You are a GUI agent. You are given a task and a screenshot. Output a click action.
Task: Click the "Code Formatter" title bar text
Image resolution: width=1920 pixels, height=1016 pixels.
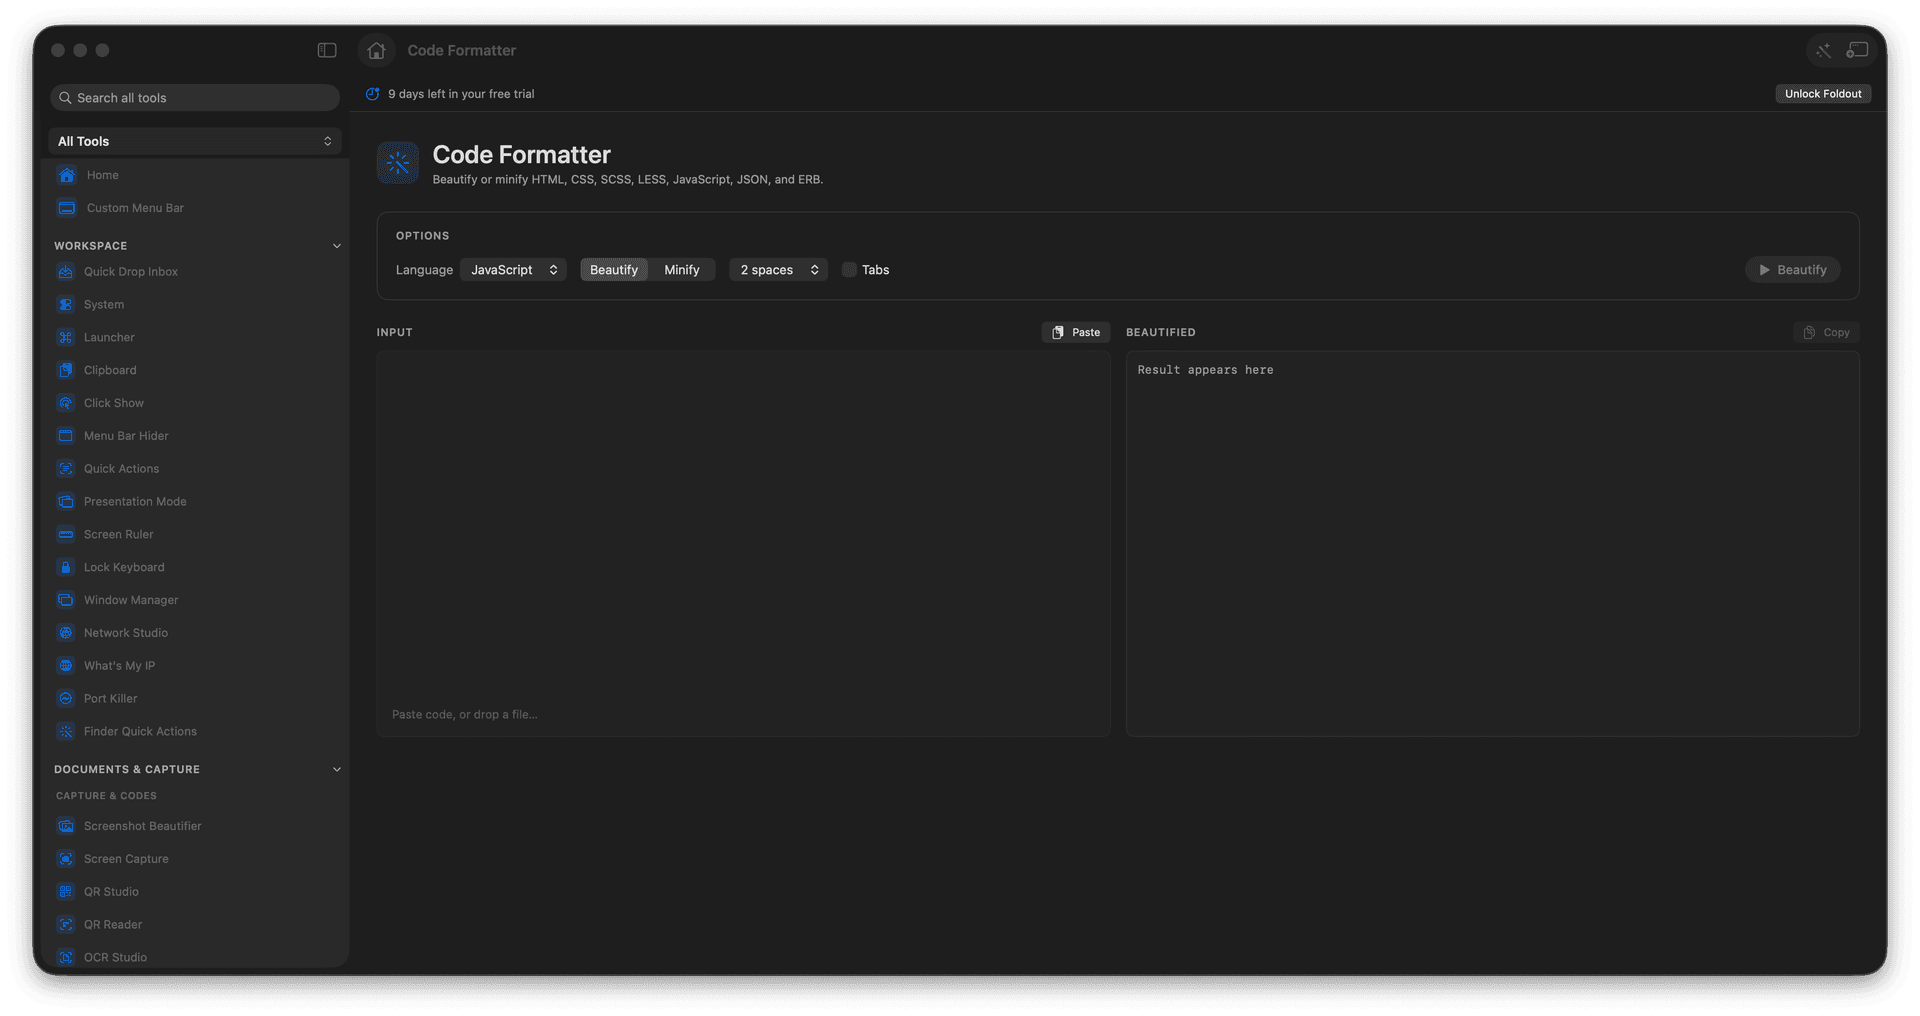tap(462, 50)
